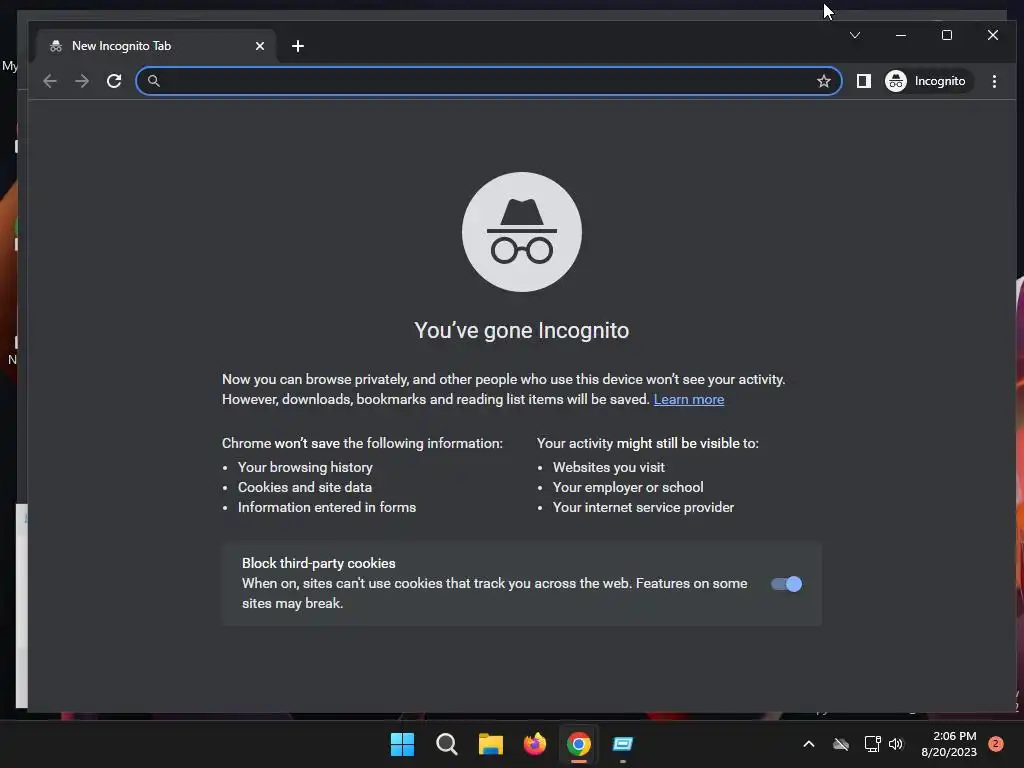1024x768 pixels.
Task: Open the notification badge showing 2
Action: click(996, 744)
